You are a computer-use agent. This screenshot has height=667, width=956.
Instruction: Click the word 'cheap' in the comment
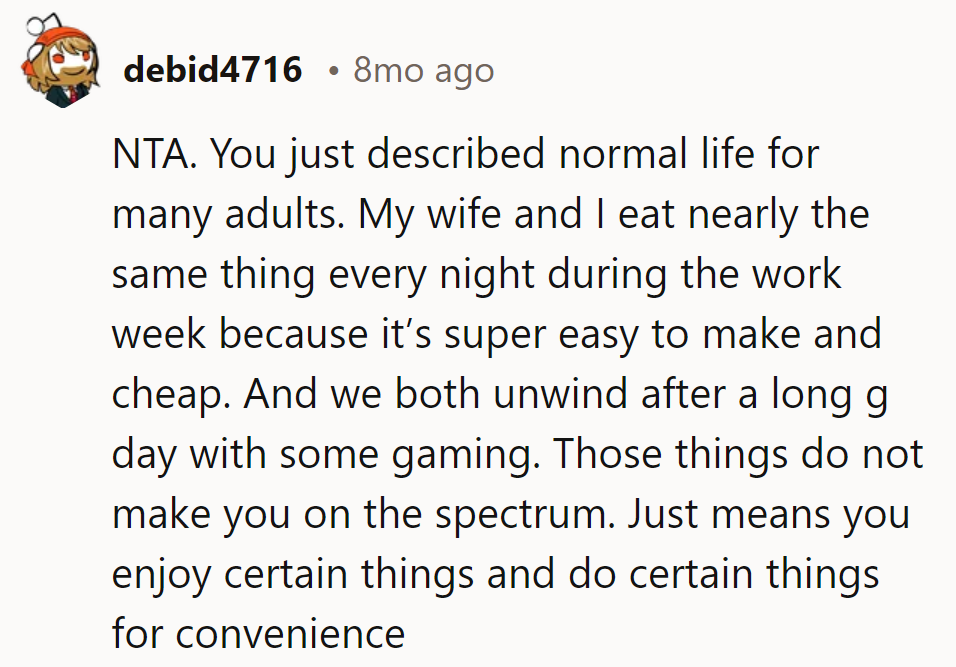[166, 395]
